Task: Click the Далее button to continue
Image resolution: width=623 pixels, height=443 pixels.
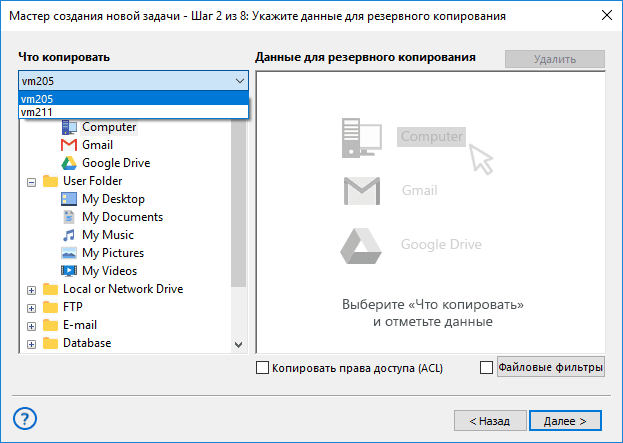Action: point(565,420)
